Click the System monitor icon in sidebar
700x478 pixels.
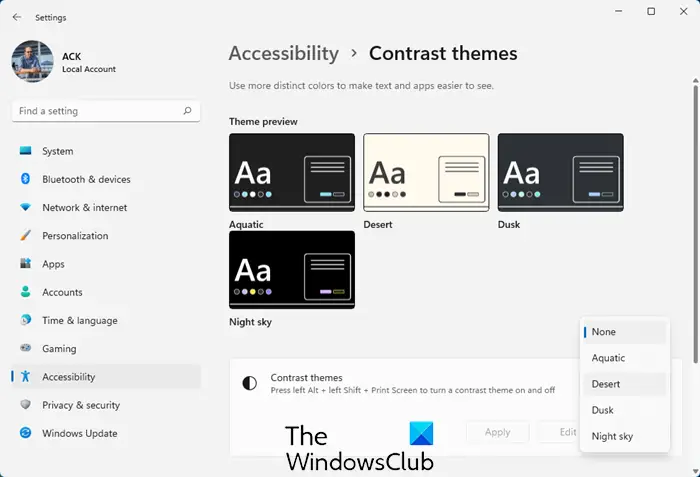coord(25,151)
